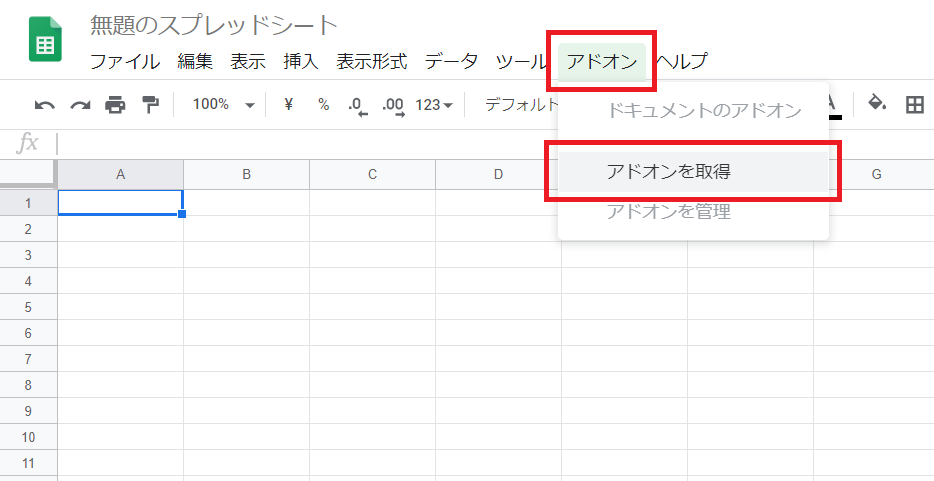Open the 挿入 menu

coord(301,61)
